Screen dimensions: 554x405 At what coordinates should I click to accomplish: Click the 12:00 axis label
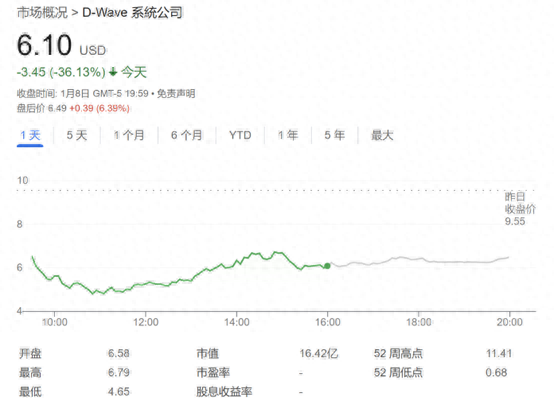[146, 322]
